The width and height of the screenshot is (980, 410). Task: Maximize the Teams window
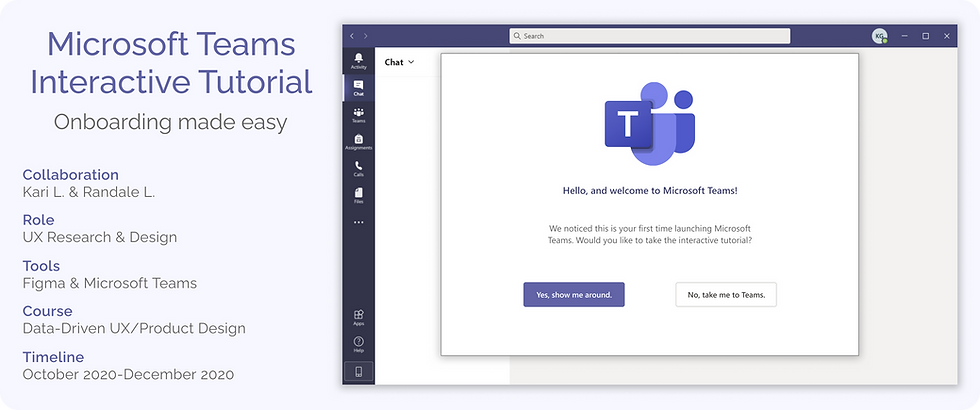[926, 36]
